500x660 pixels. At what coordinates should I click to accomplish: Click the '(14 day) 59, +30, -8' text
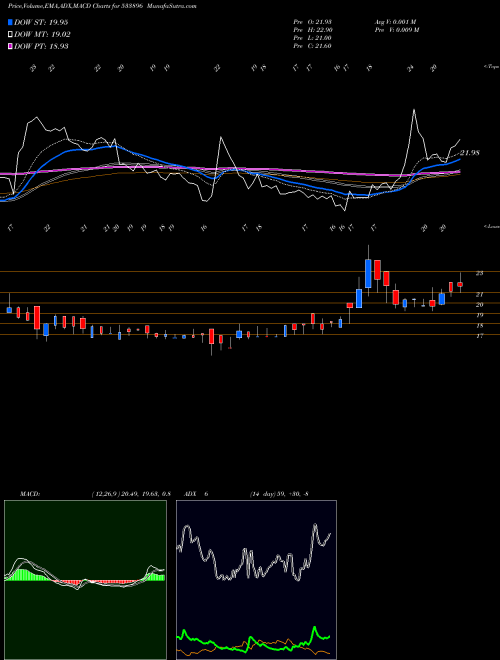click(279, 494)
